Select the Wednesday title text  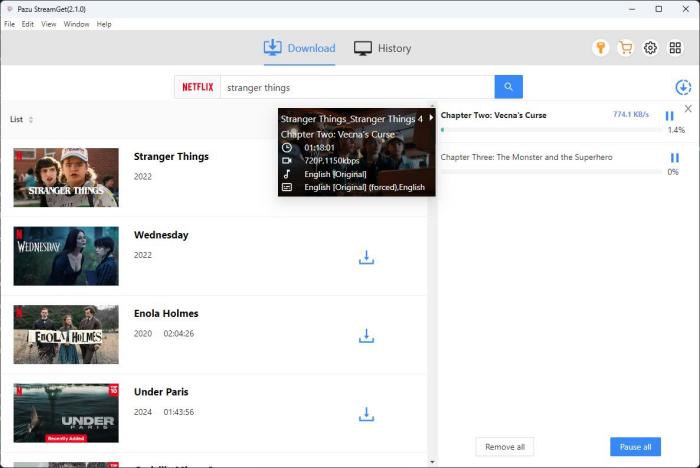(x=161, y=235)
